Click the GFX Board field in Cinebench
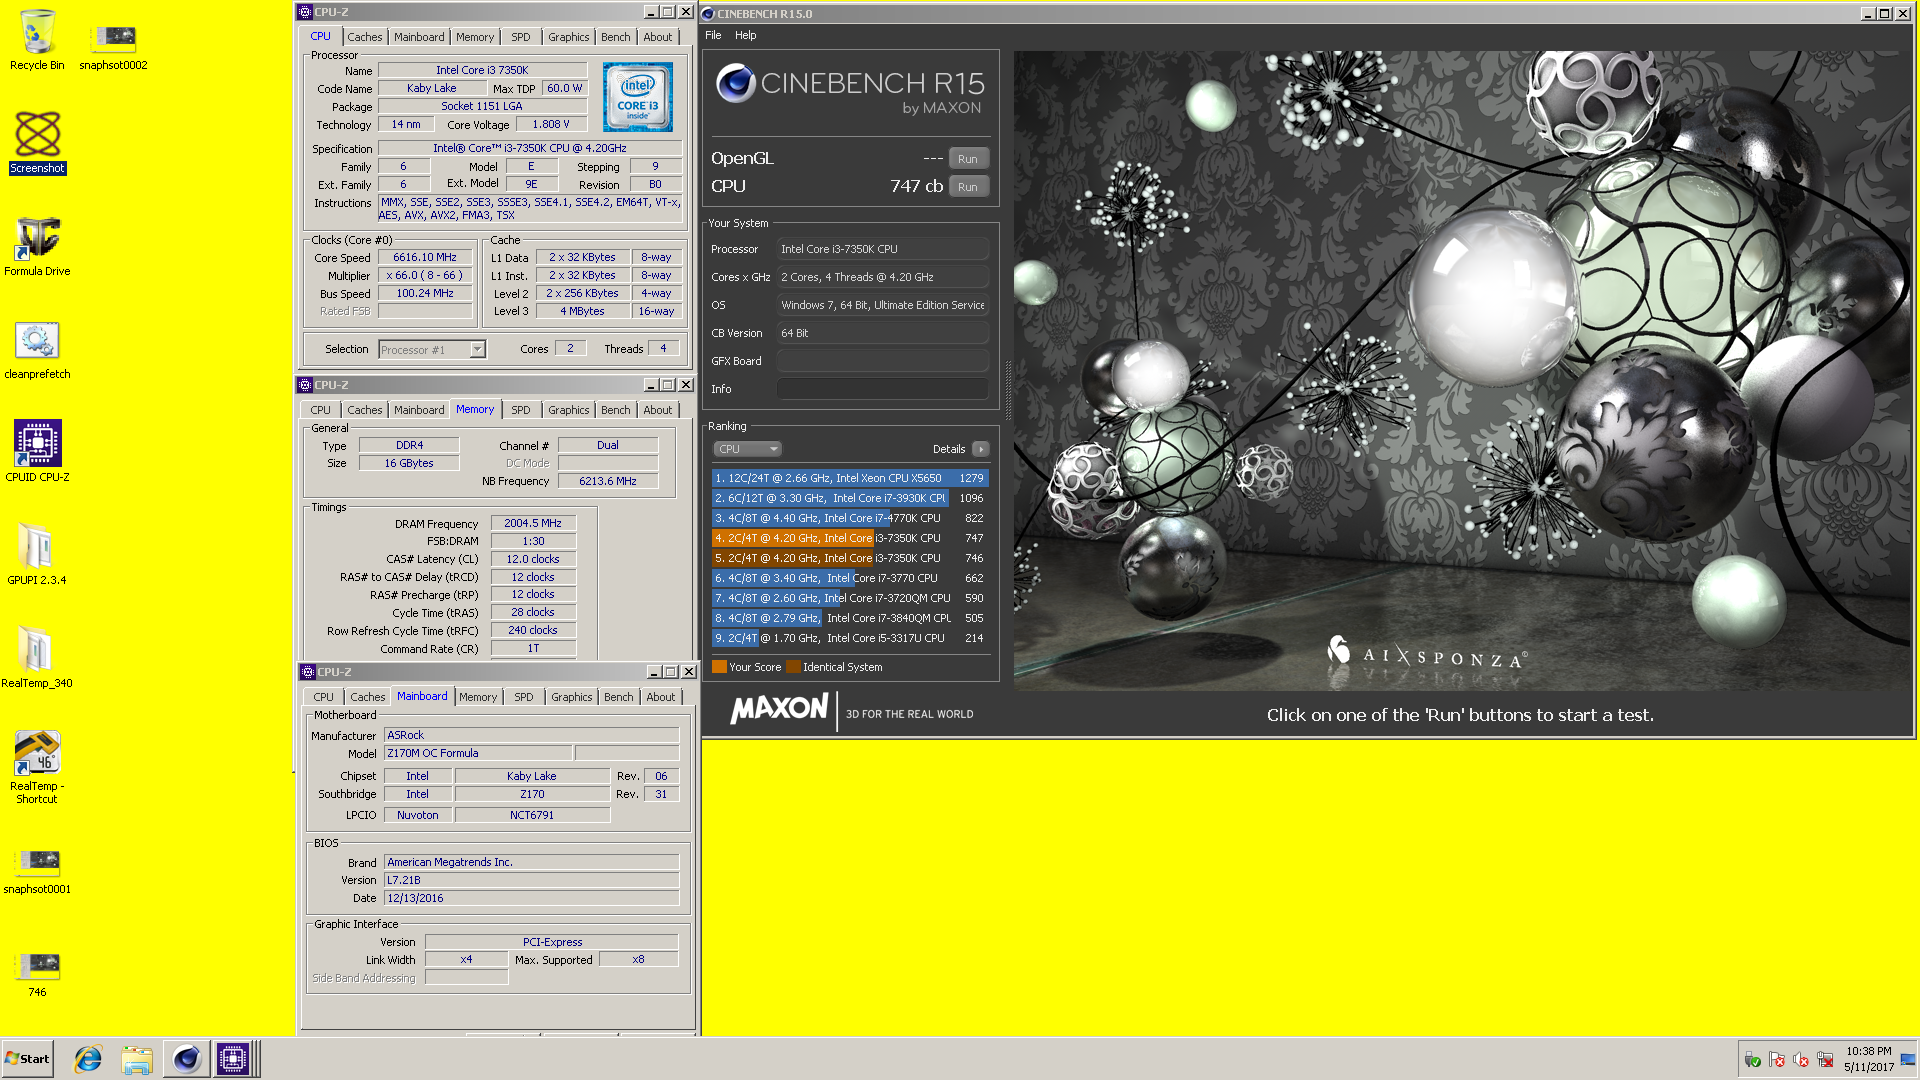This screenshot has width=1920, height=1080. tap(883, 361)
